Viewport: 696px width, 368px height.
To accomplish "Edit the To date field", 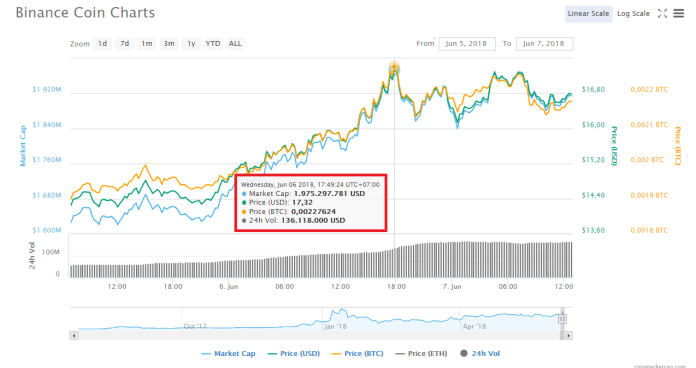I will (544, 44).
